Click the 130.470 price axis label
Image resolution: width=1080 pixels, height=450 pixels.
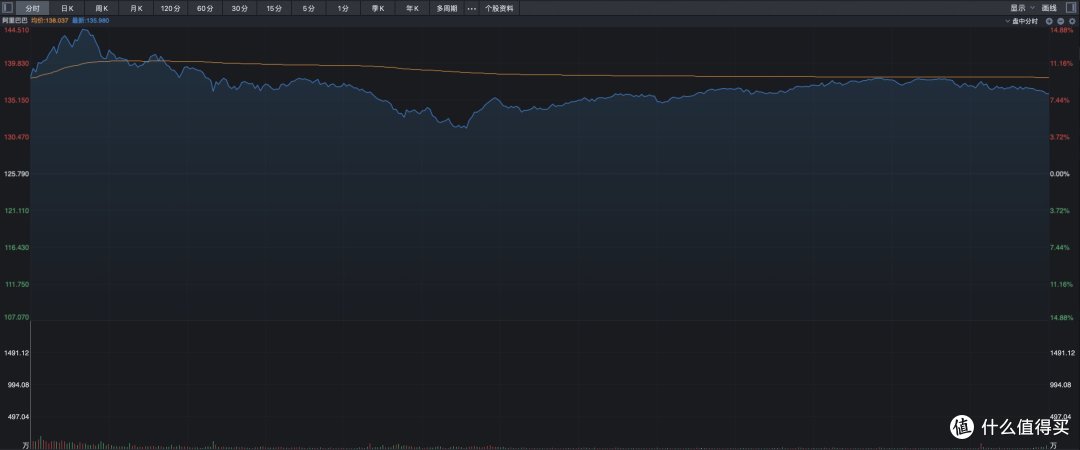(17, 137)
